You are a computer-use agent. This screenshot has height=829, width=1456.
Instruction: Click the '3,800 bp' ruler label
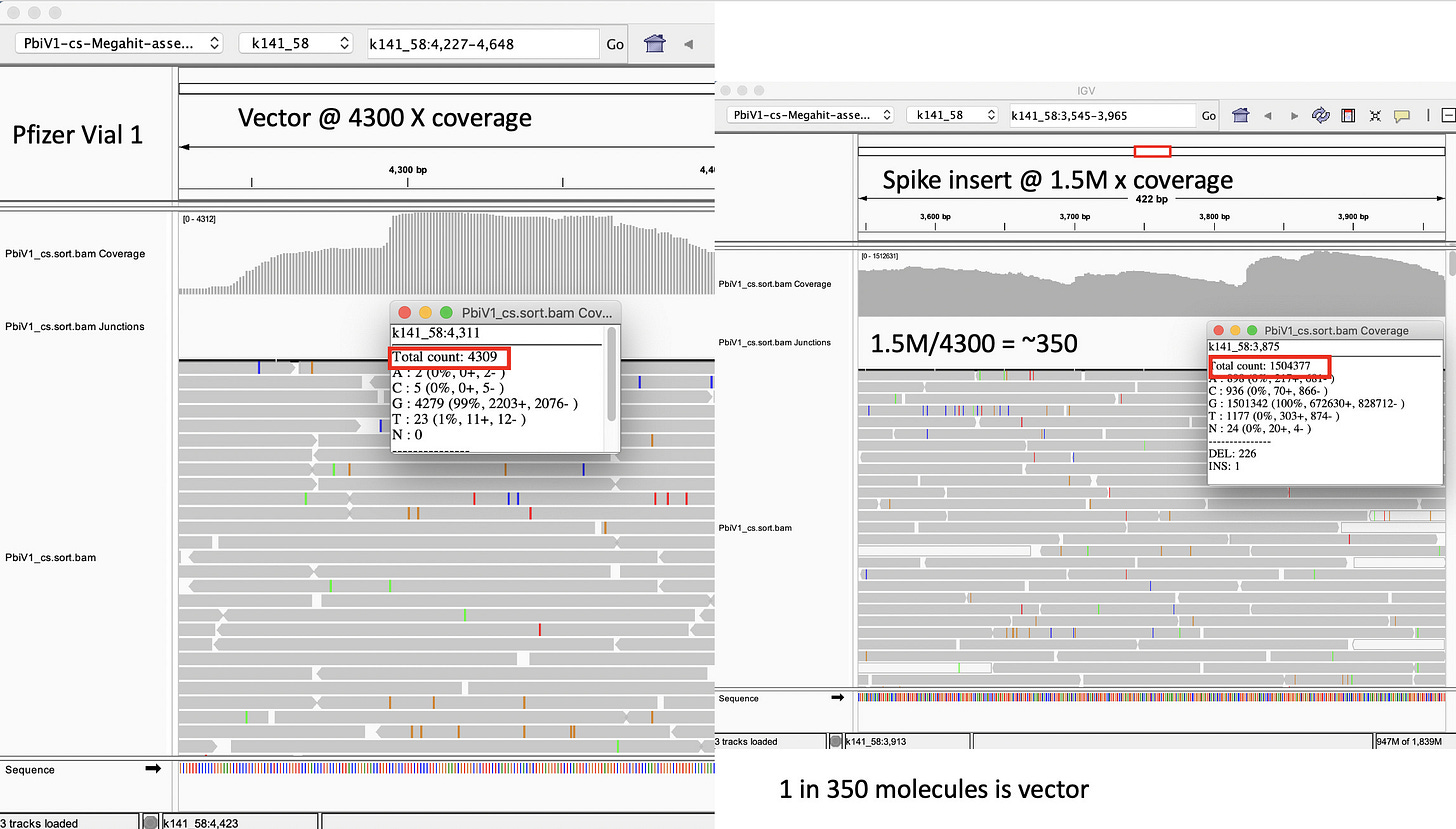[1213, 216]
